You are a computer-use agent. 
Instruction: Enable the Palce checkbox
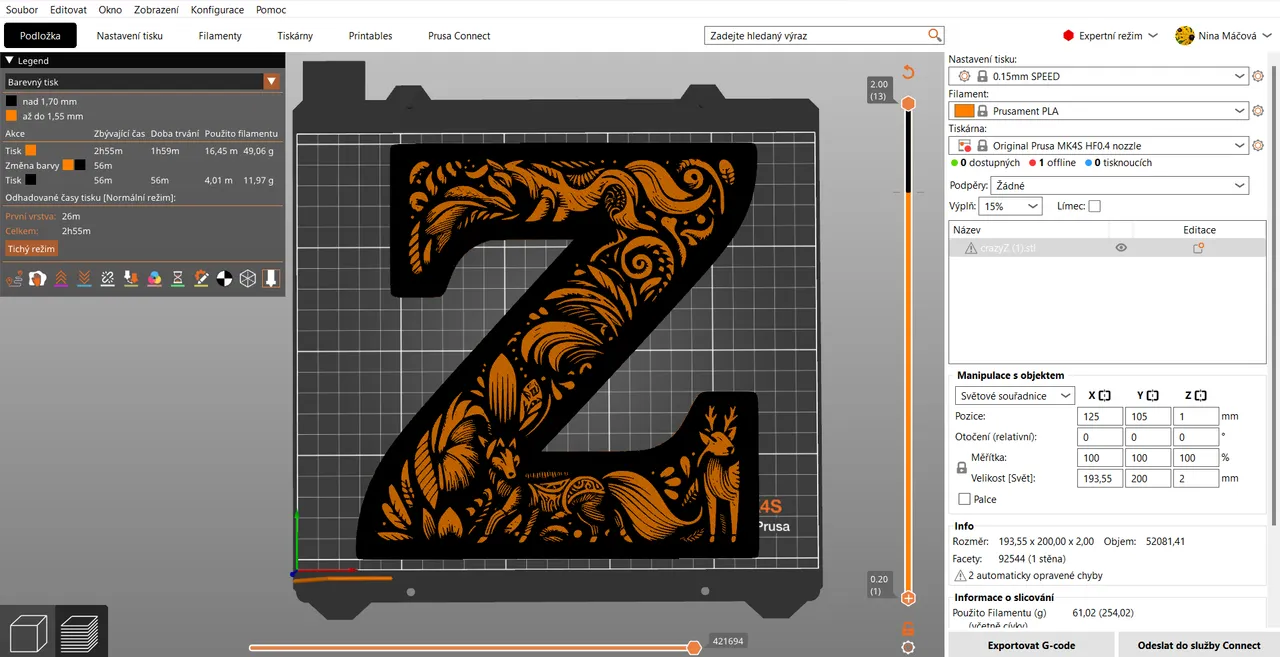click(x=965, y=499)
